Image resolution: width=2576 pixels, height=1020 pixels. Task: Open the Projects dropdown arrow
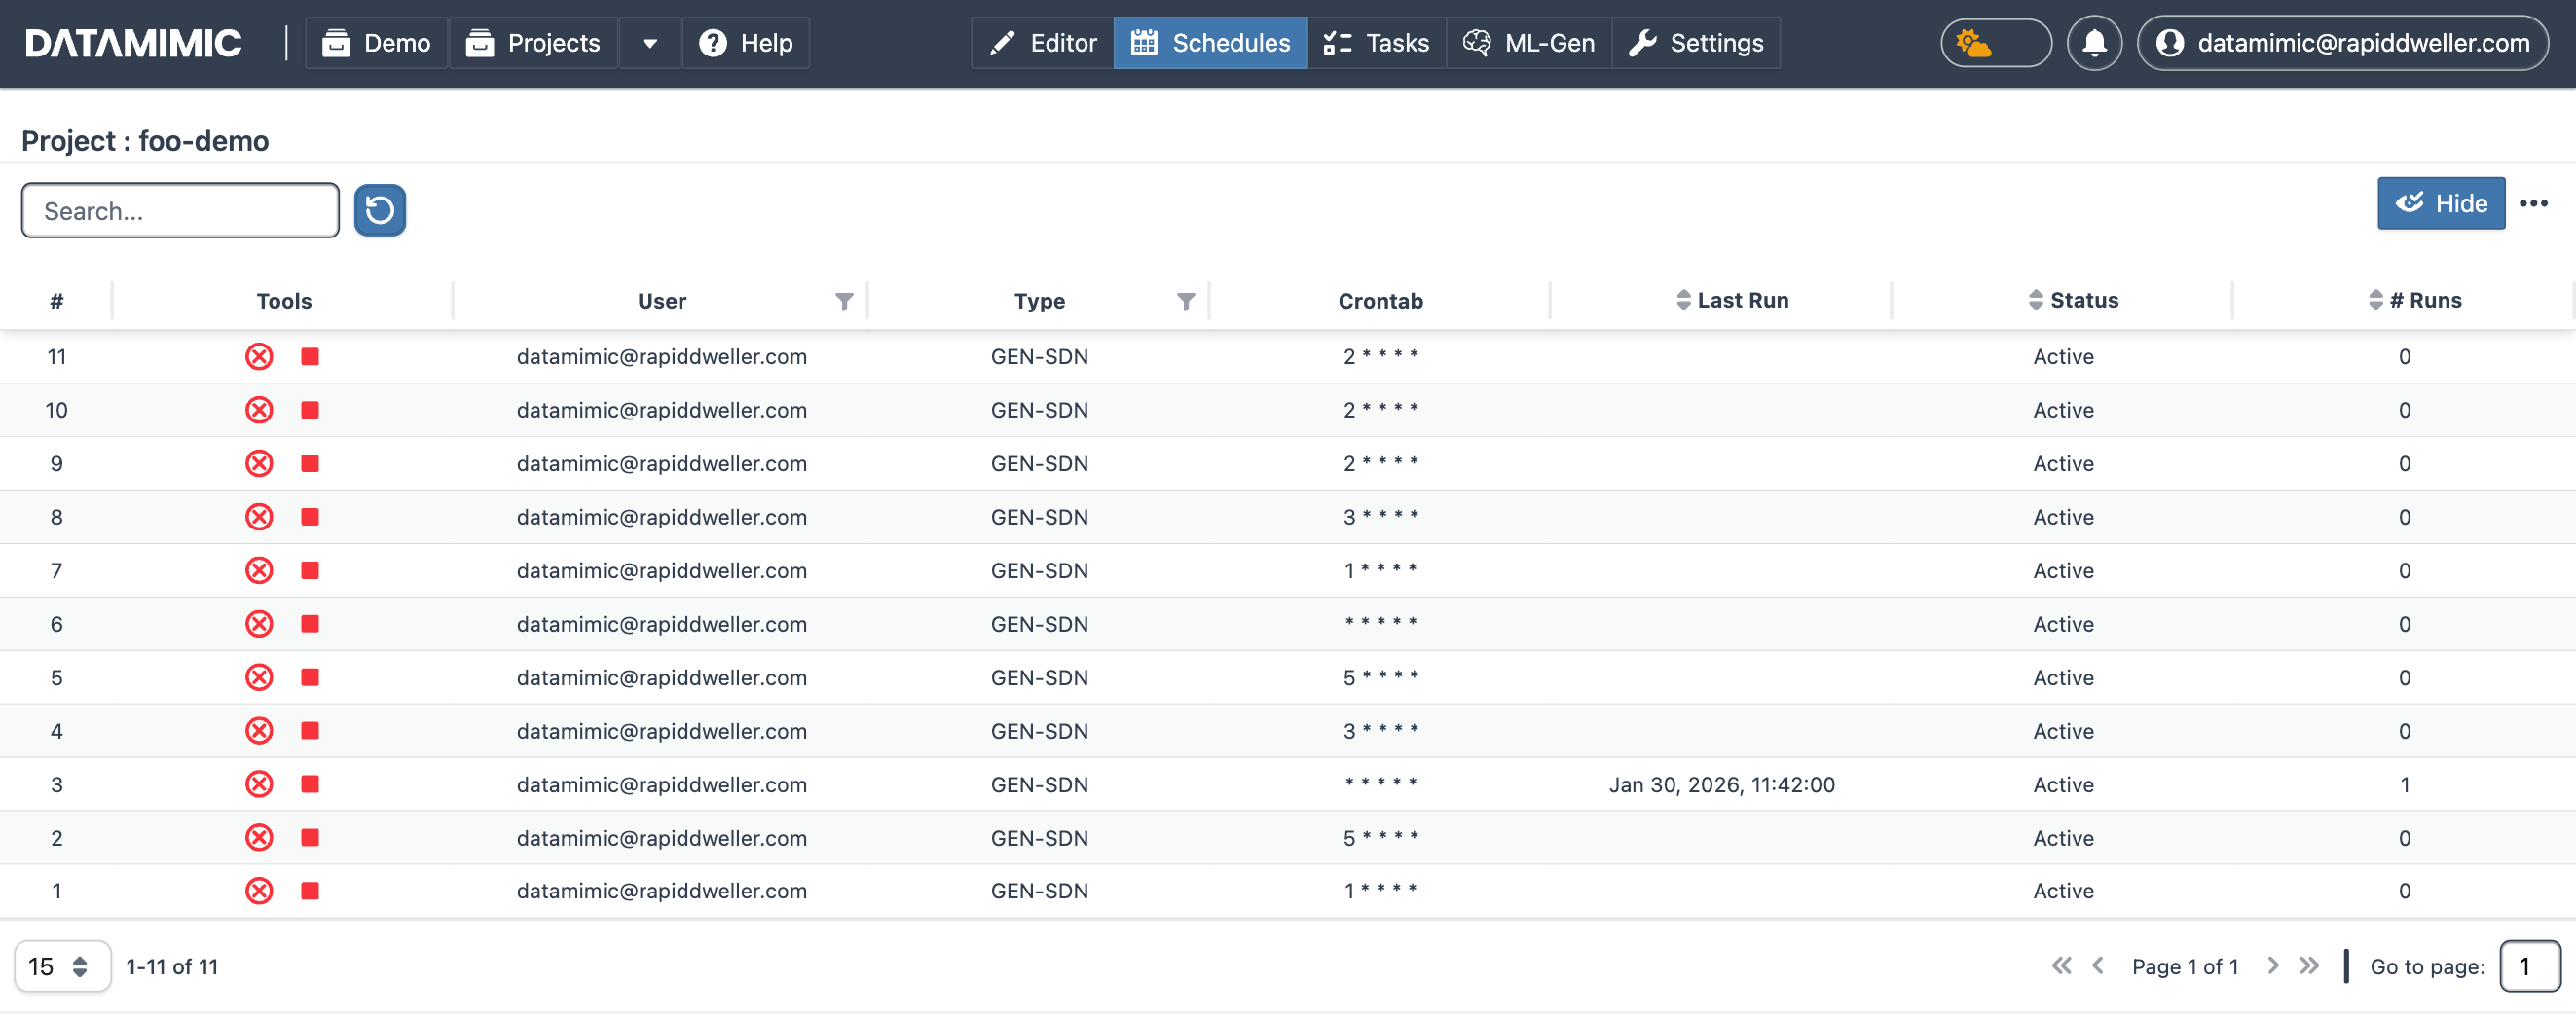point(650,43)
